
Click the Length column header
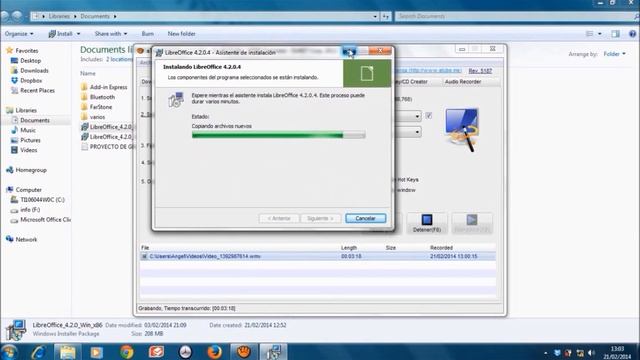click(349, 248)
